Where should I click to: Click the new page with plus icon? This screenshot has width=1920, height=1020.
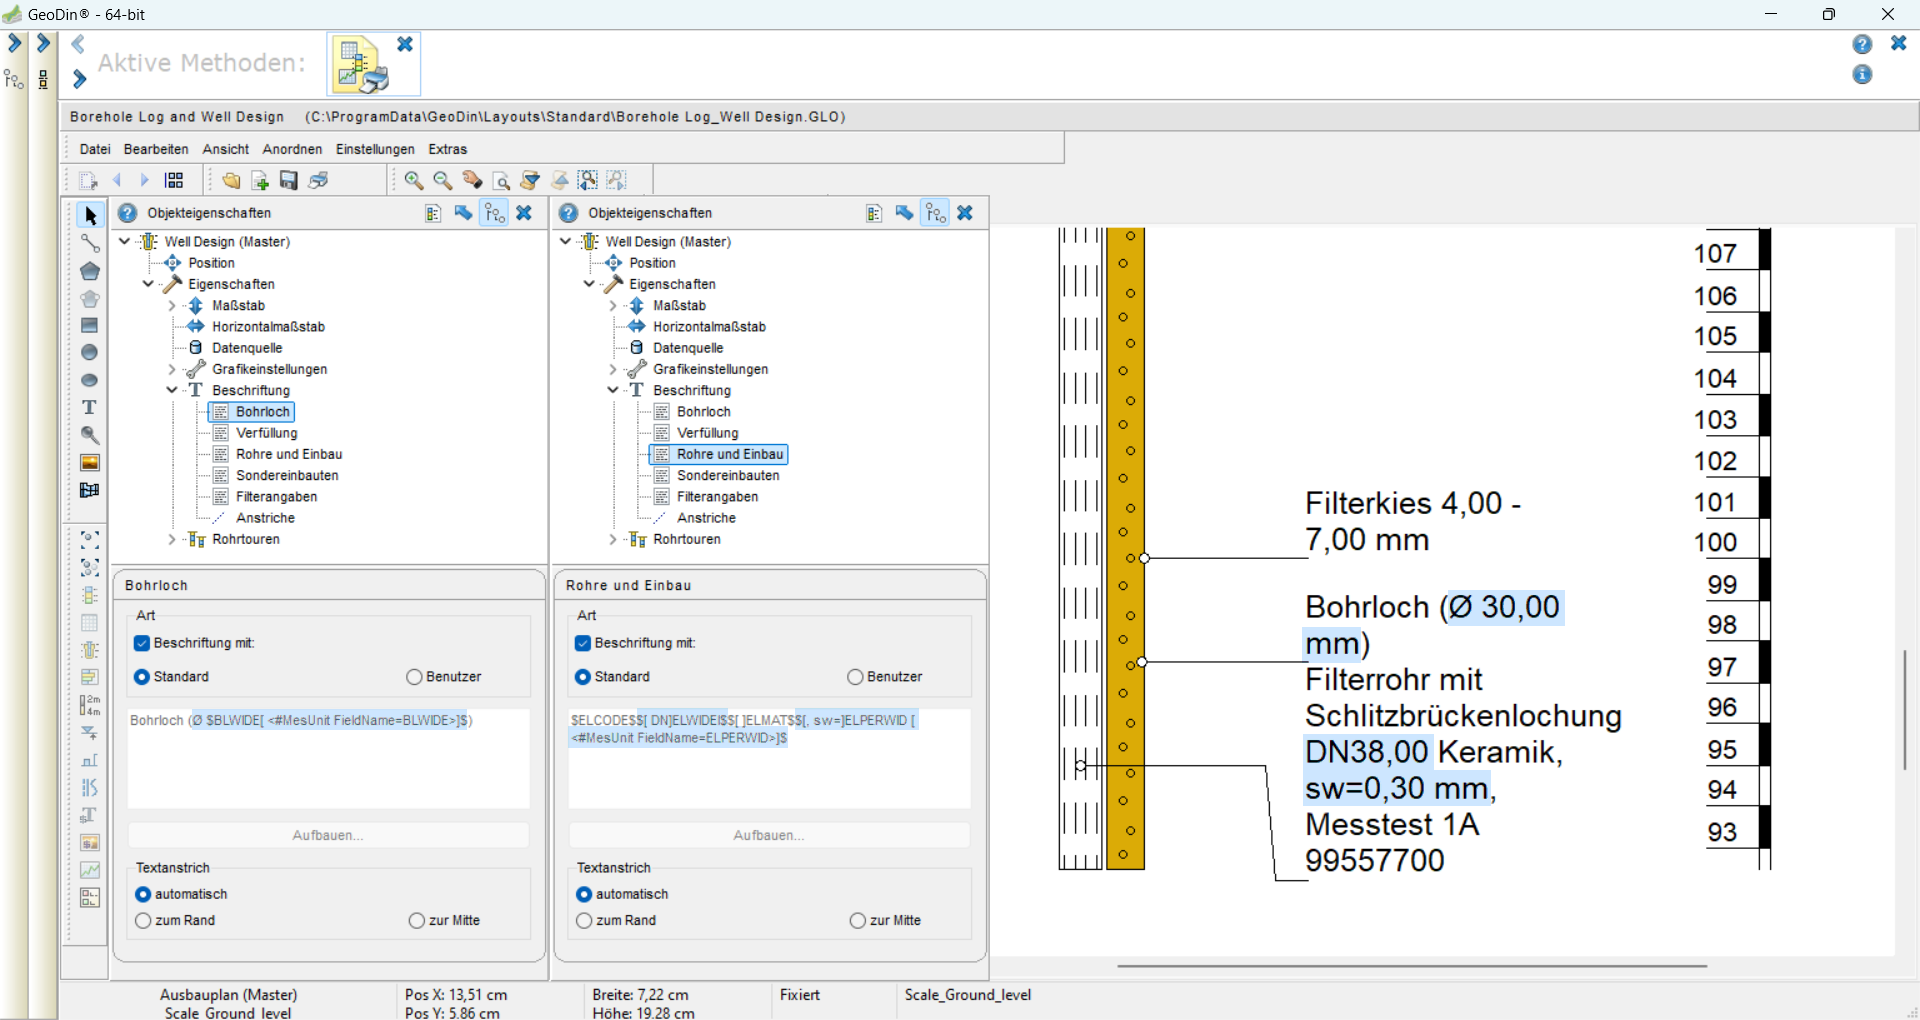point(260,180)
